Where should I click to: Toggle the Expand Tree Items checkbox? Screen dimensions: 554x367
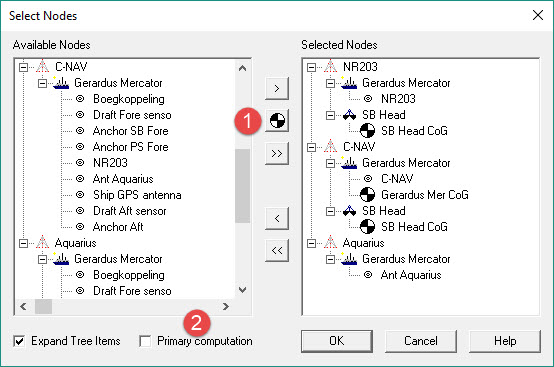19,341
